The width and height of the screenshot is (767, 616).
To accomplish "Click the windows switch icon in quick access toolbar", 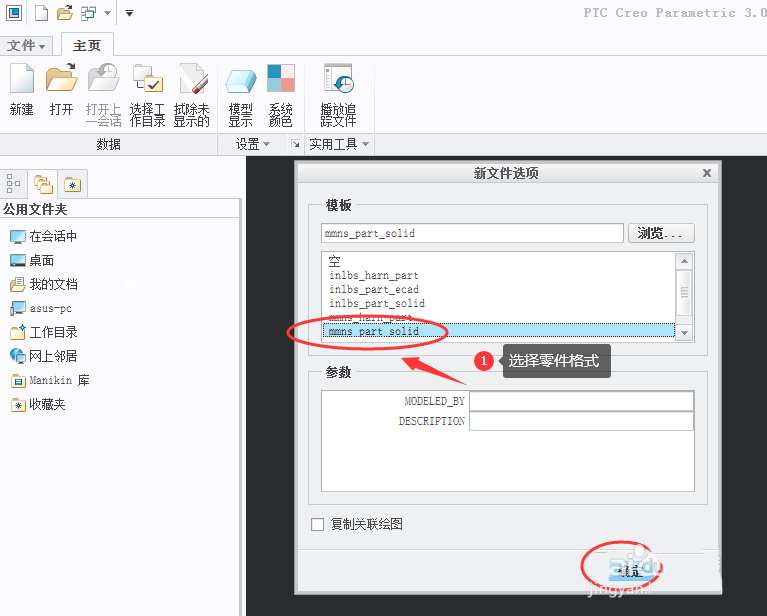I will pos(89,13).
